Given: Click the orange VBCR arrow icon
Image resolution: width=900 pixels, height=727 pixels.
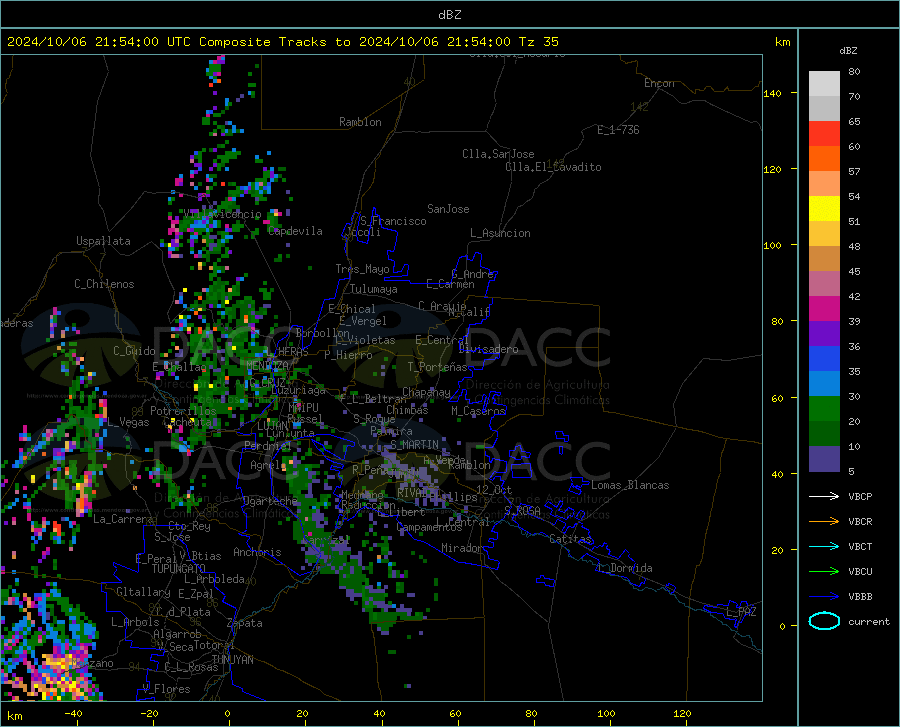Looking at the screenshot, I should (824, 521).
